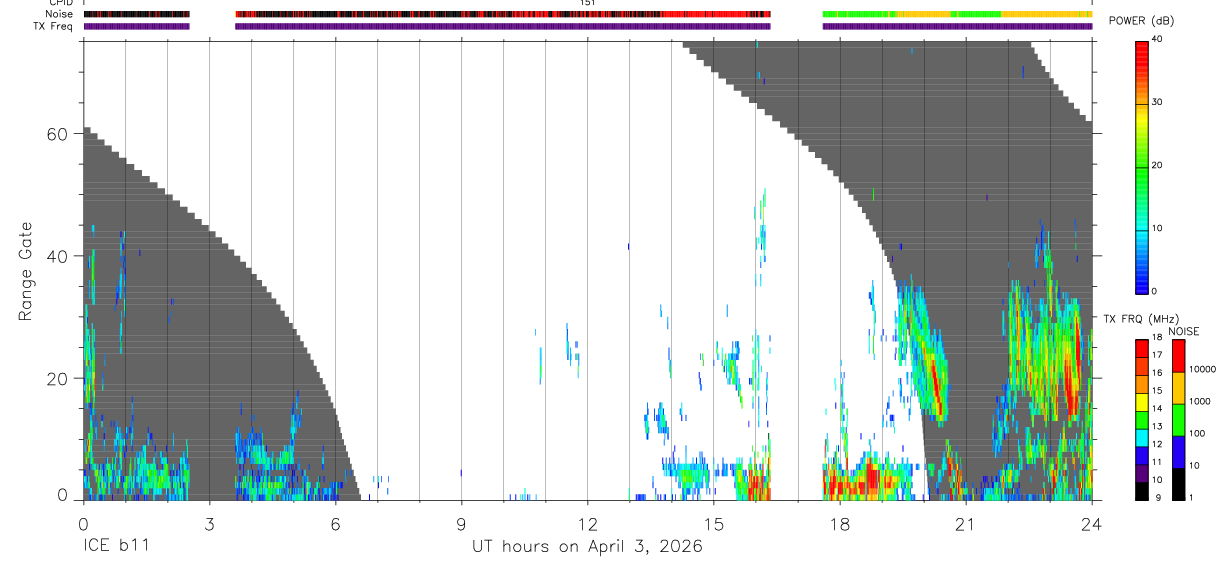Click the 'Noise' strip row label
Viewport: 1228px width, 567px height.
61,14
